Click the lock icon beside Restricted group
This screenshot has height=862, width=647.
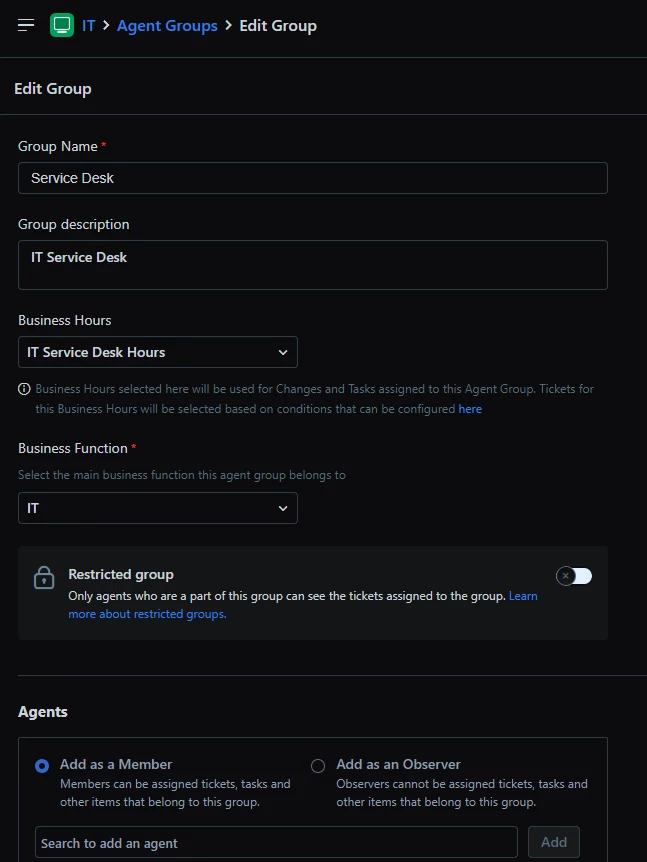pos(44,578)
